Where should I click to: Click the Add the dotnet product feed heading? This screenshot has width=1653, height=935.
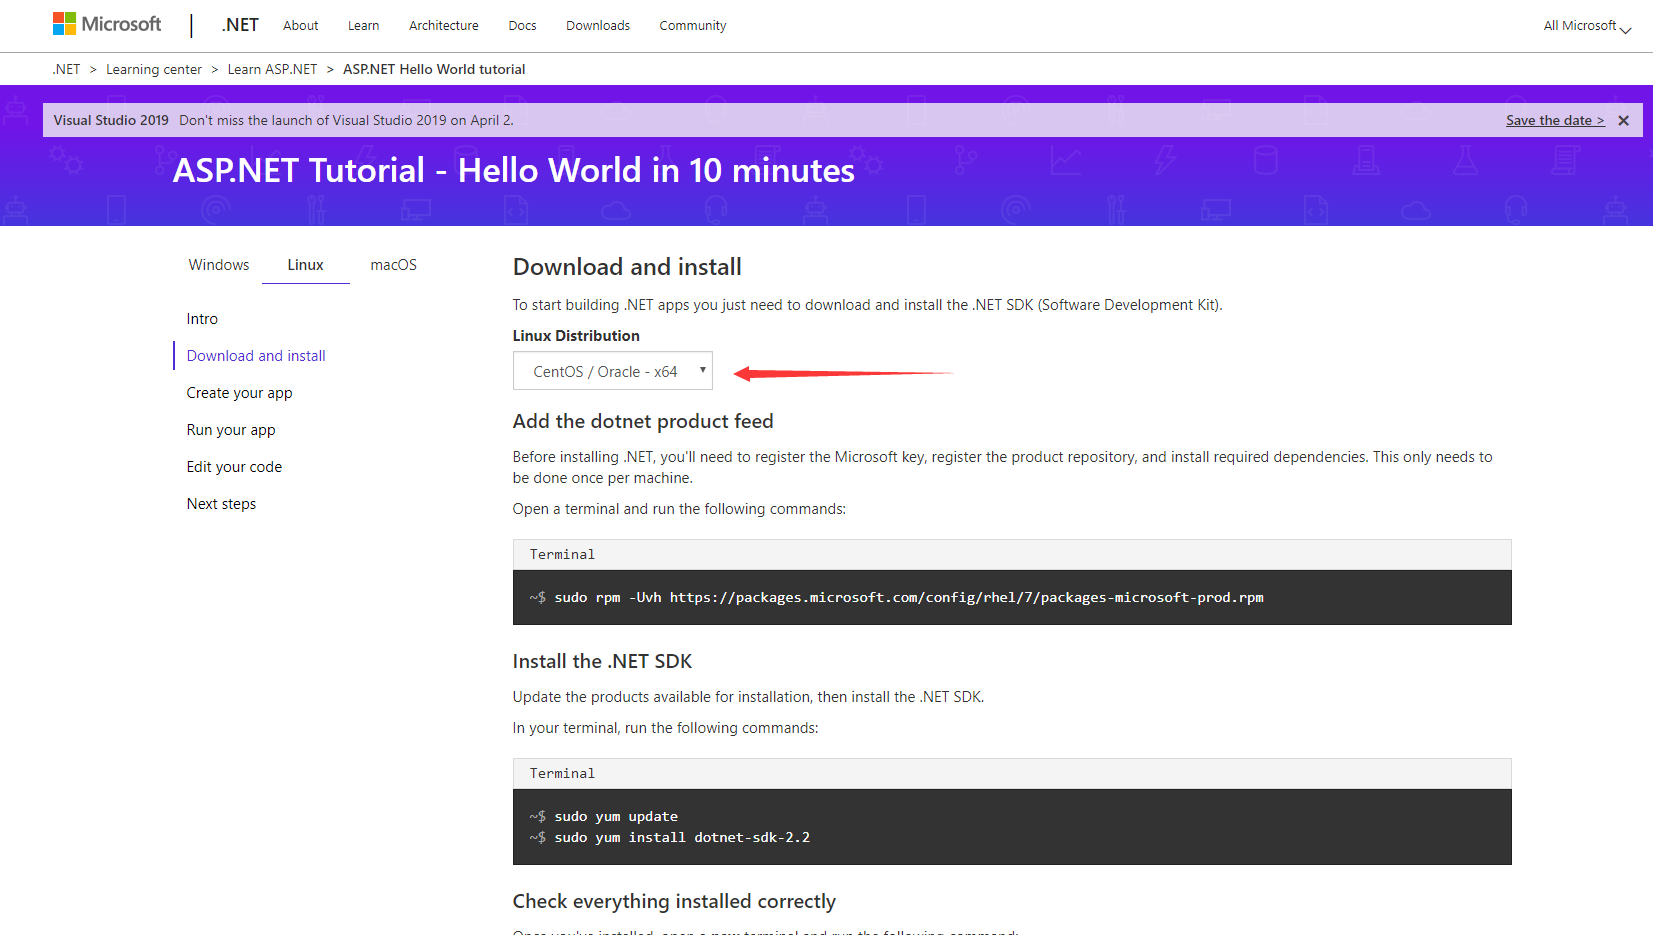point(643,421)
